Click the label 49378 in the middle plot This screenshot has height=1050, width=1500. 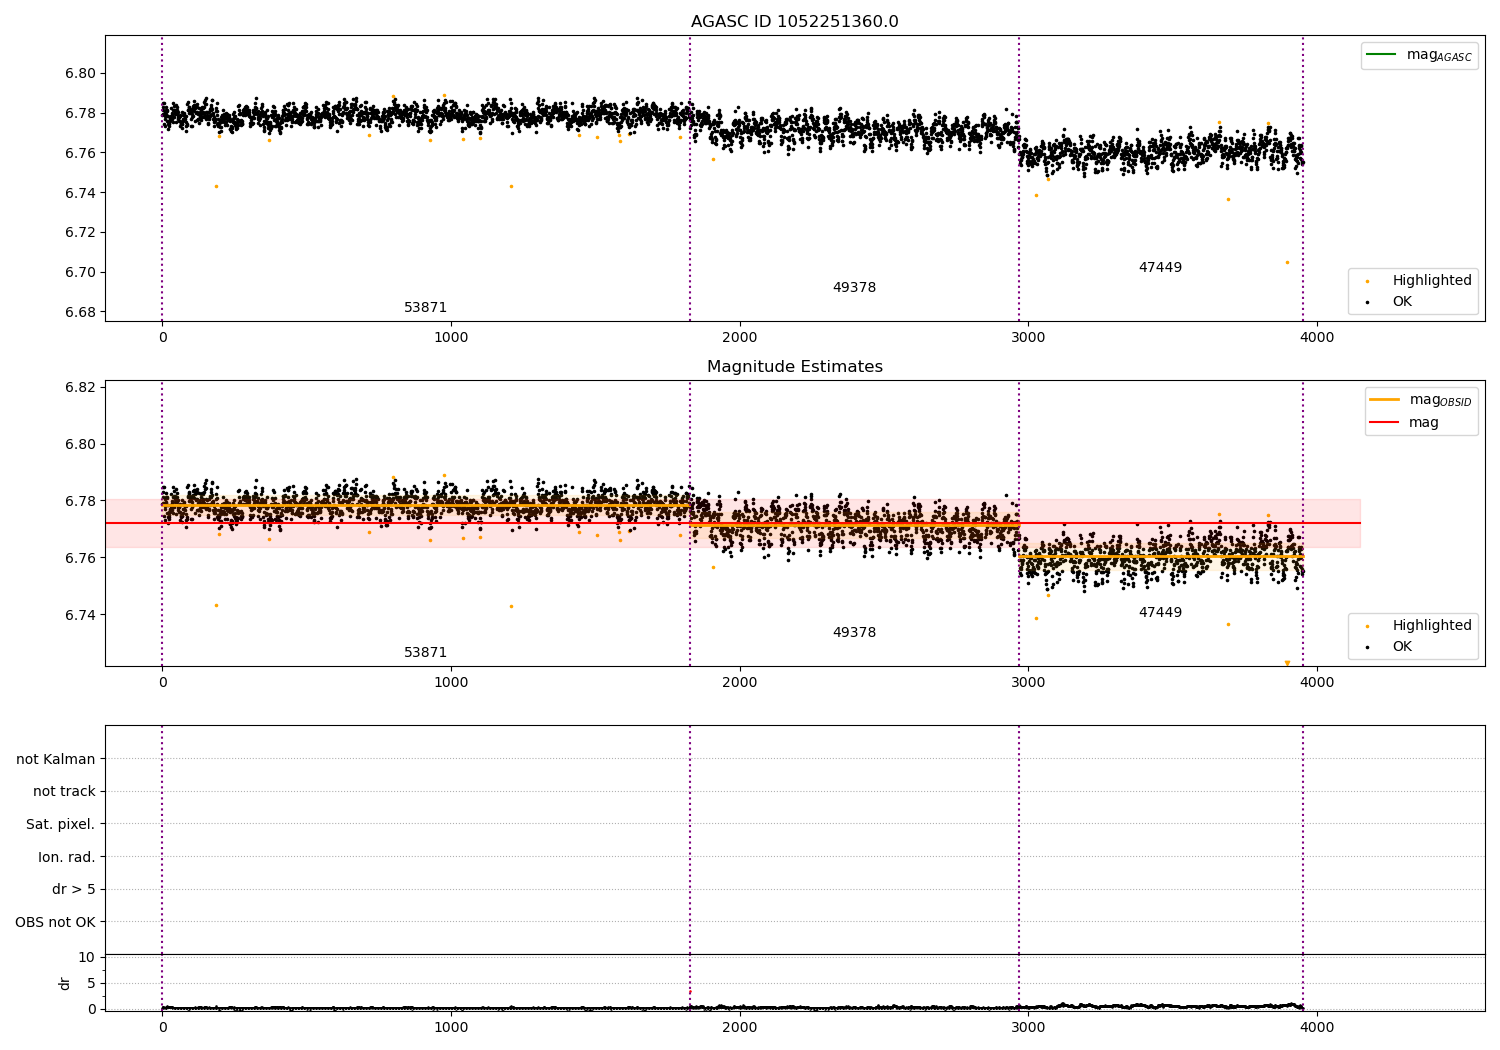pyautogui.click(x=854, y=633)
